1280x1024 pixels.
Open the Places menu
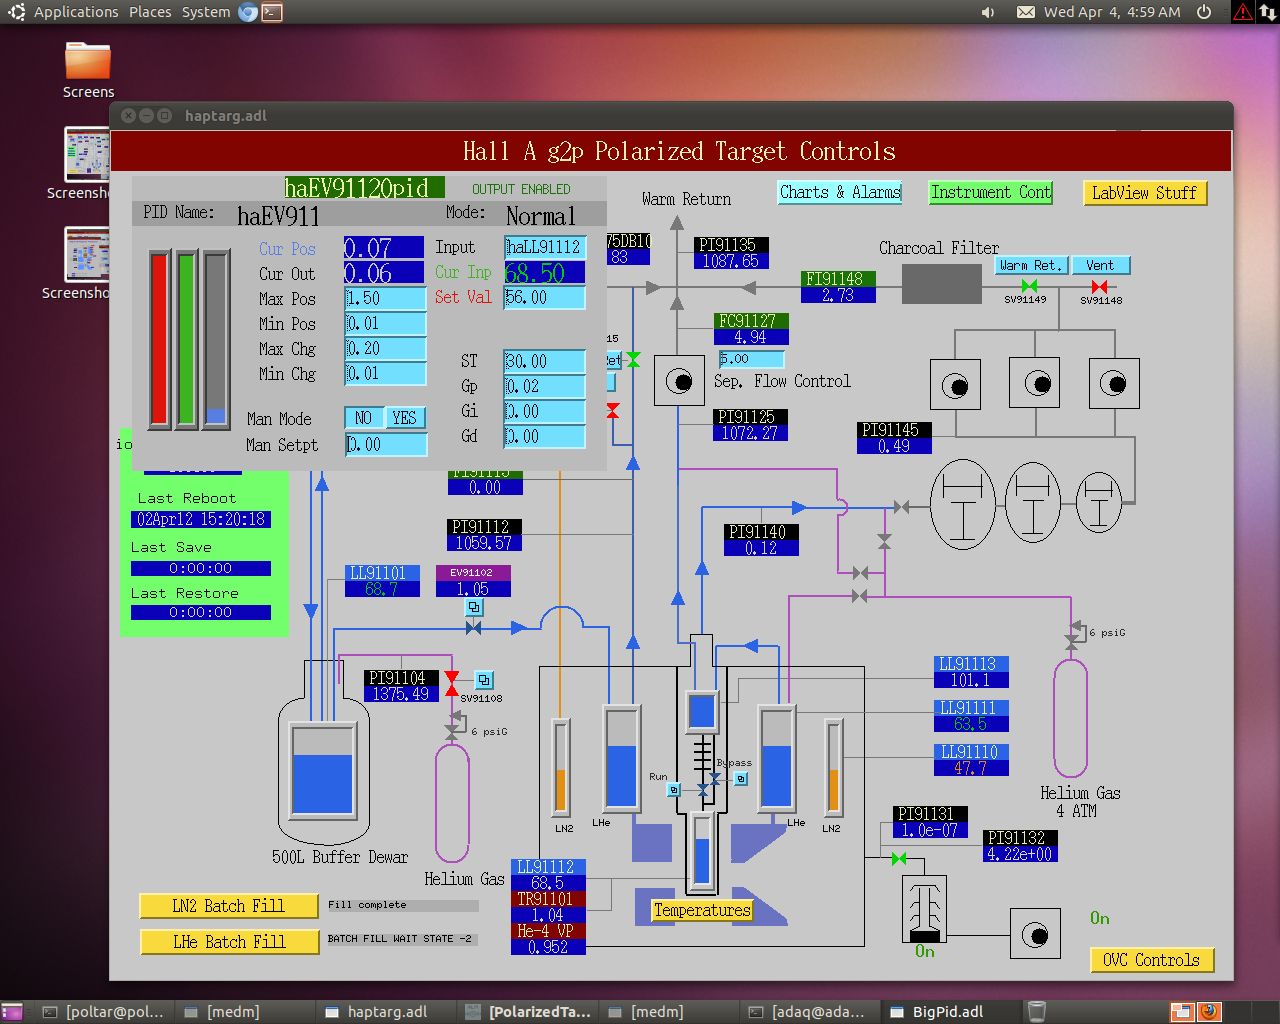[x=150, y=12]
